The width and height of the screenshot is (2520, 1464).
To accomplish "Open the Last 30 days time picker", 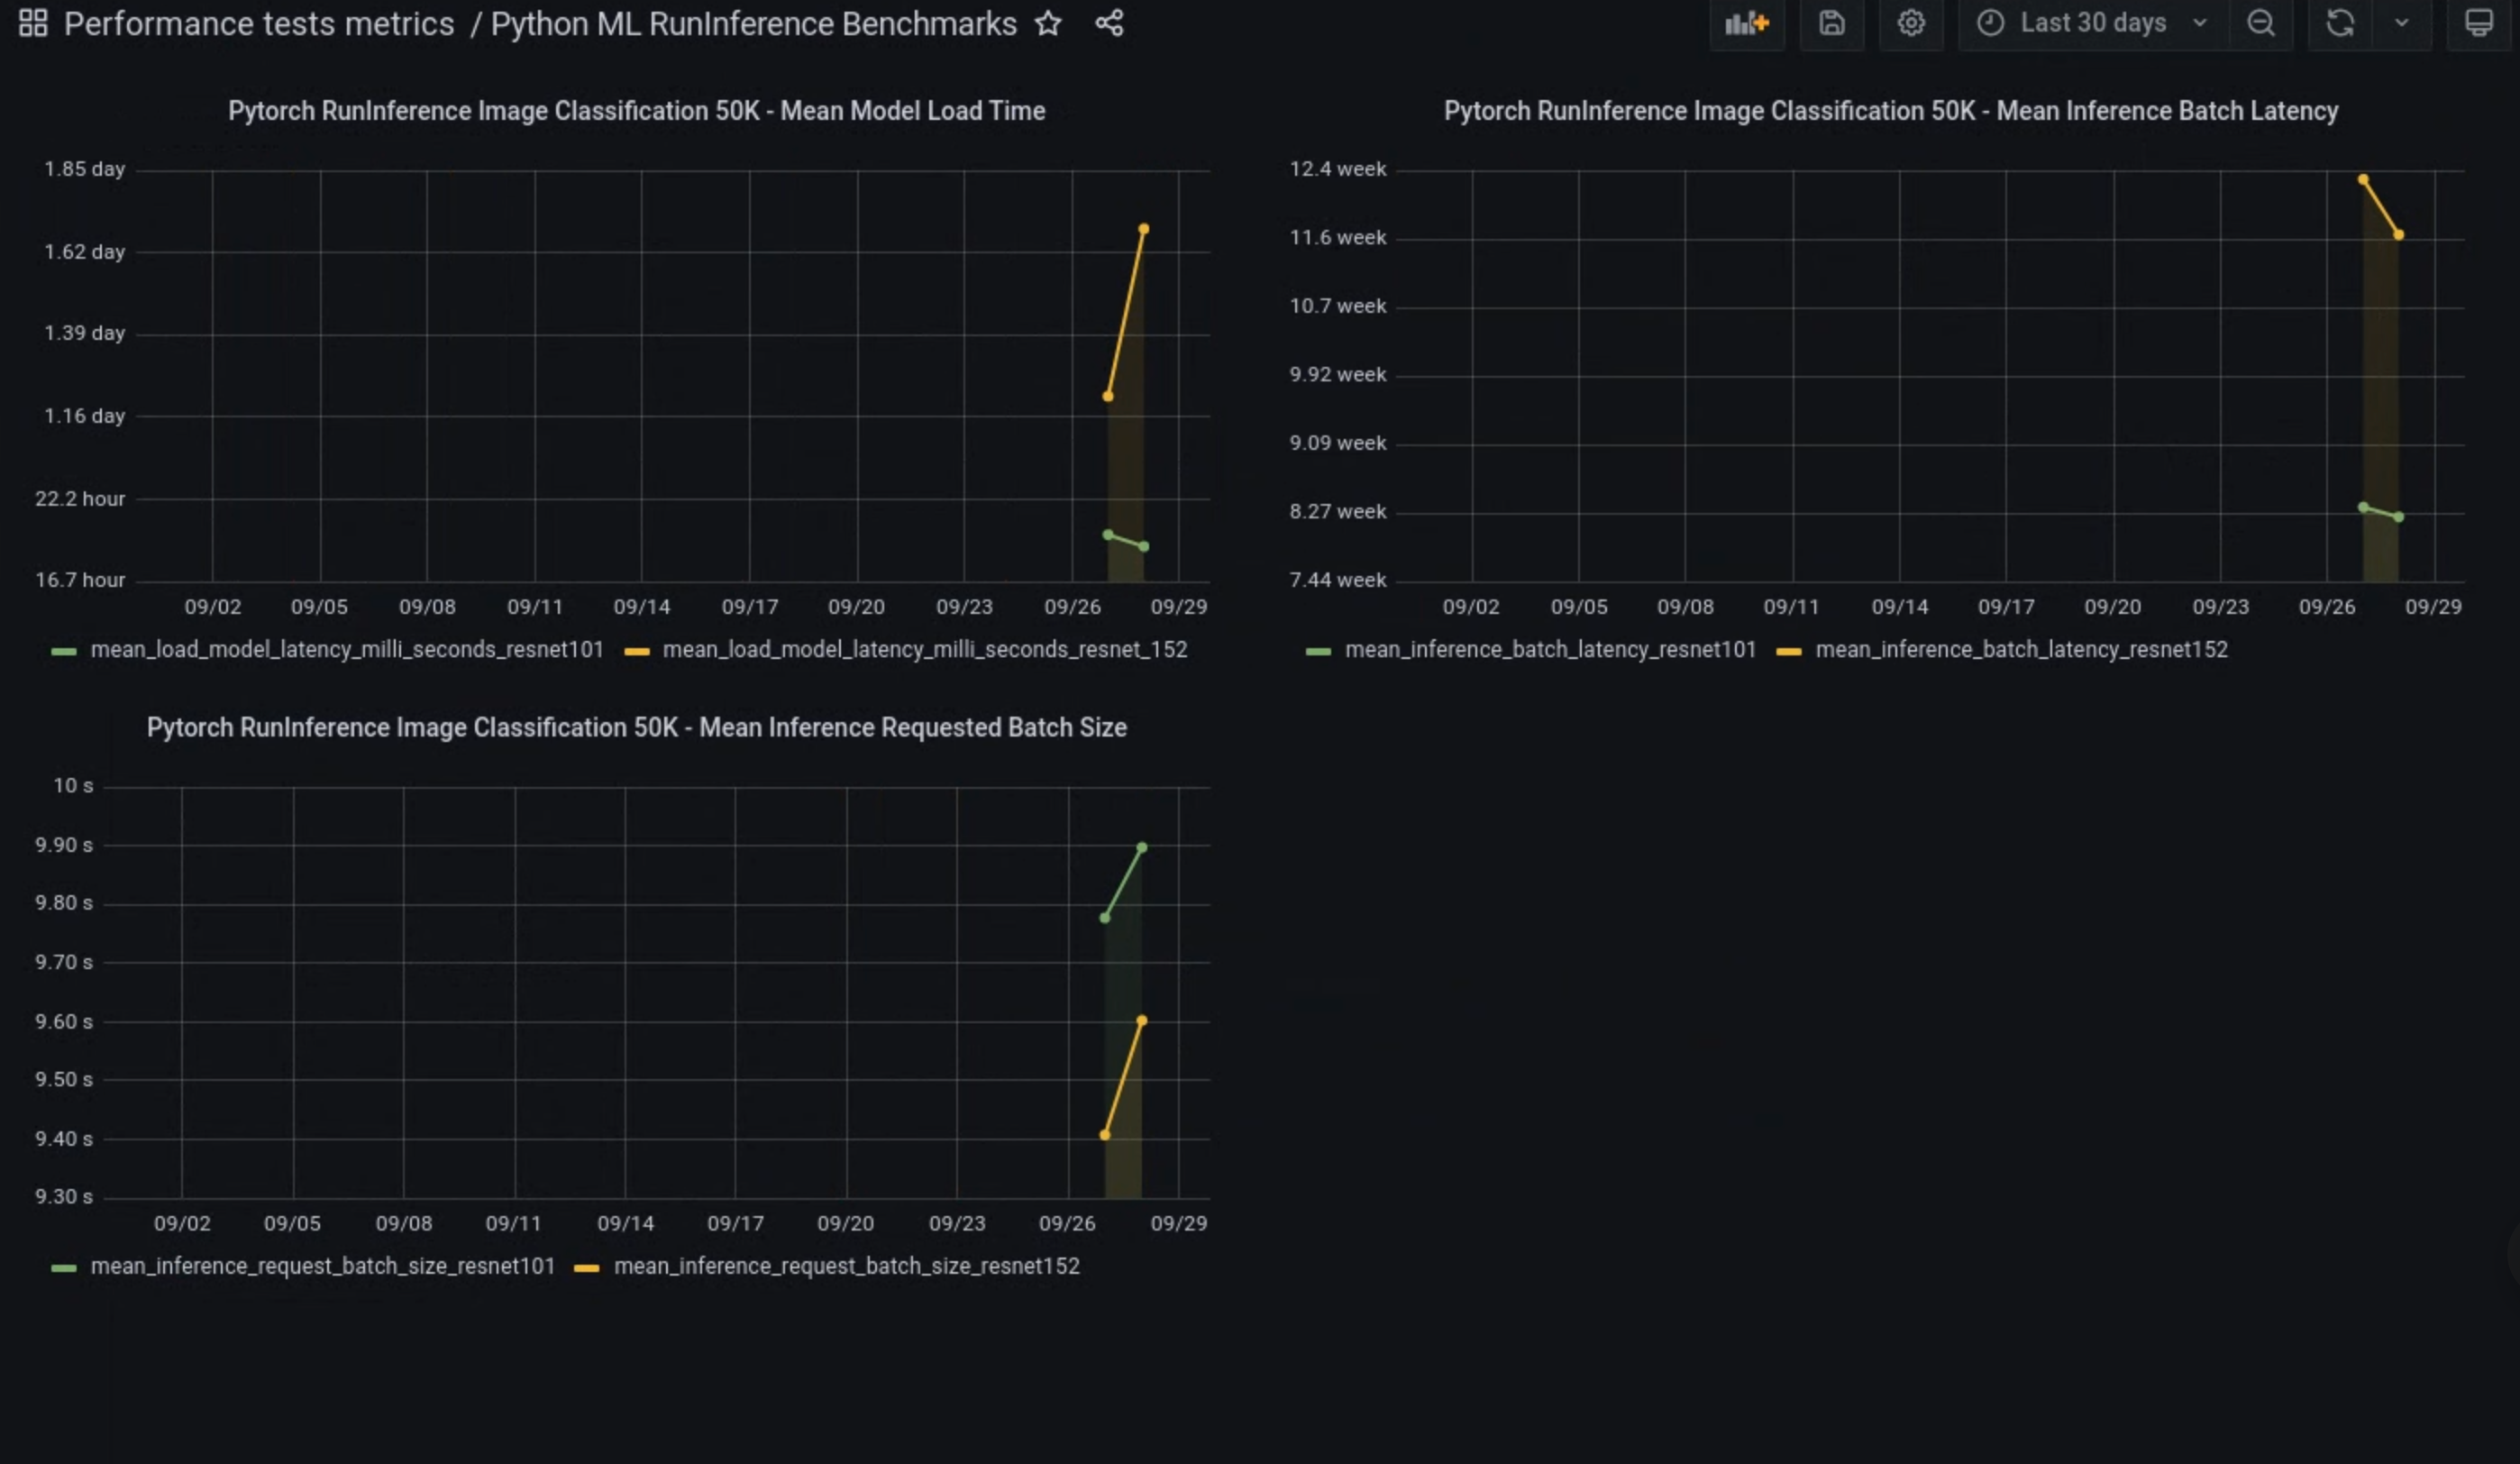I will [x=2092, y=23].
